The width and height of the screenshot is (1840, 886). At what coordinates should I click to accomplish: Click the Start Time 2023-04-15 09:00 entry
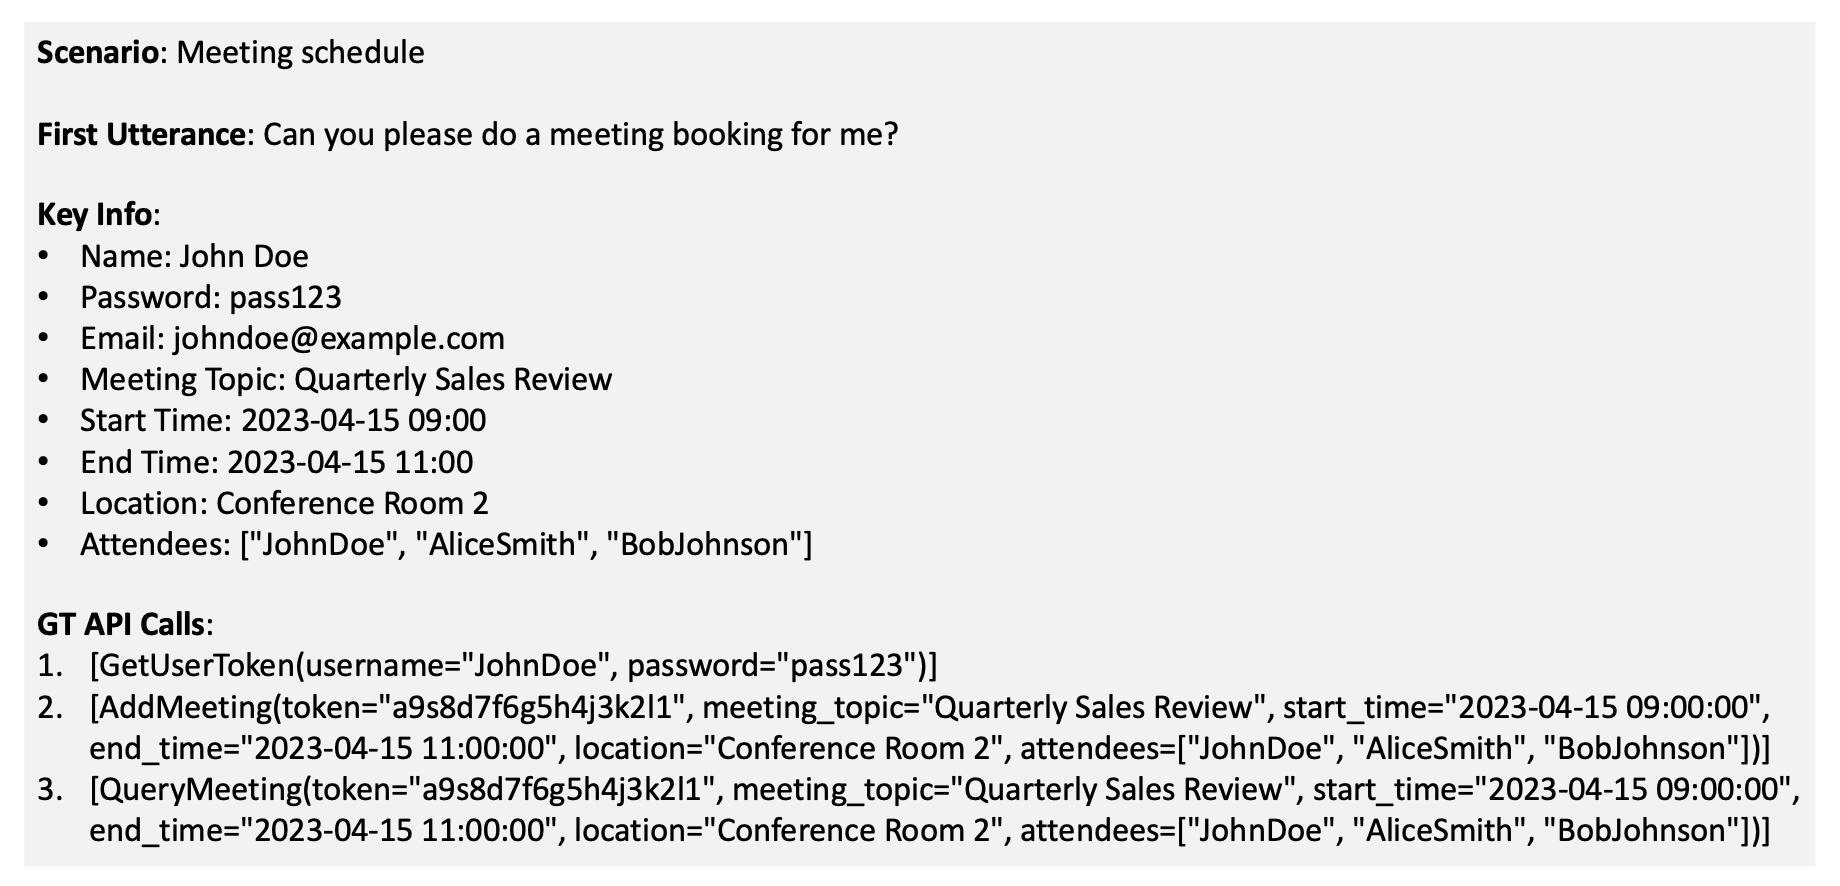[283, 420]
